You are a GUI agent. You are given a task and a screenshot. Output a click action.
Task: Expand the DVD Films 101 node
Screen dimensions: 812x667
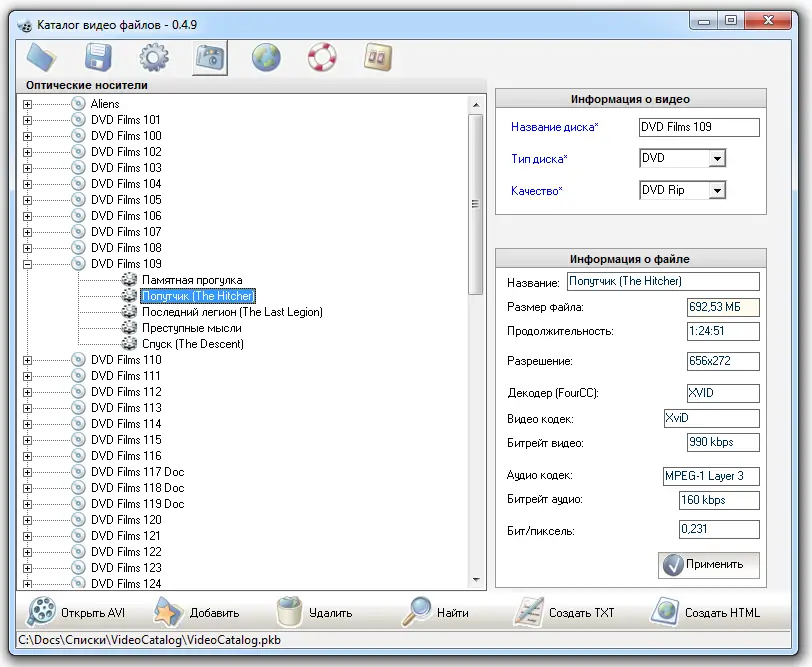pyautogui.click(x=27, y=120)
